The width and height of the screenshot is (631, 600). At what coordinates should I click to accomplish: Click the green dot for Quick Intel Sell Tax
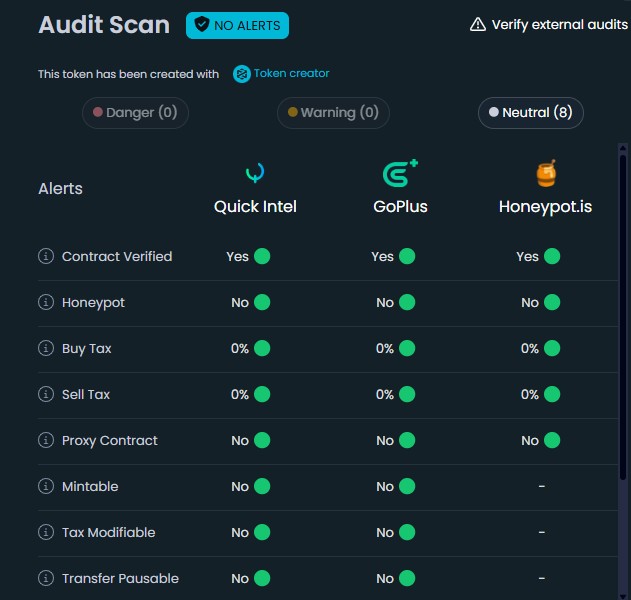(x=262, y=394)
